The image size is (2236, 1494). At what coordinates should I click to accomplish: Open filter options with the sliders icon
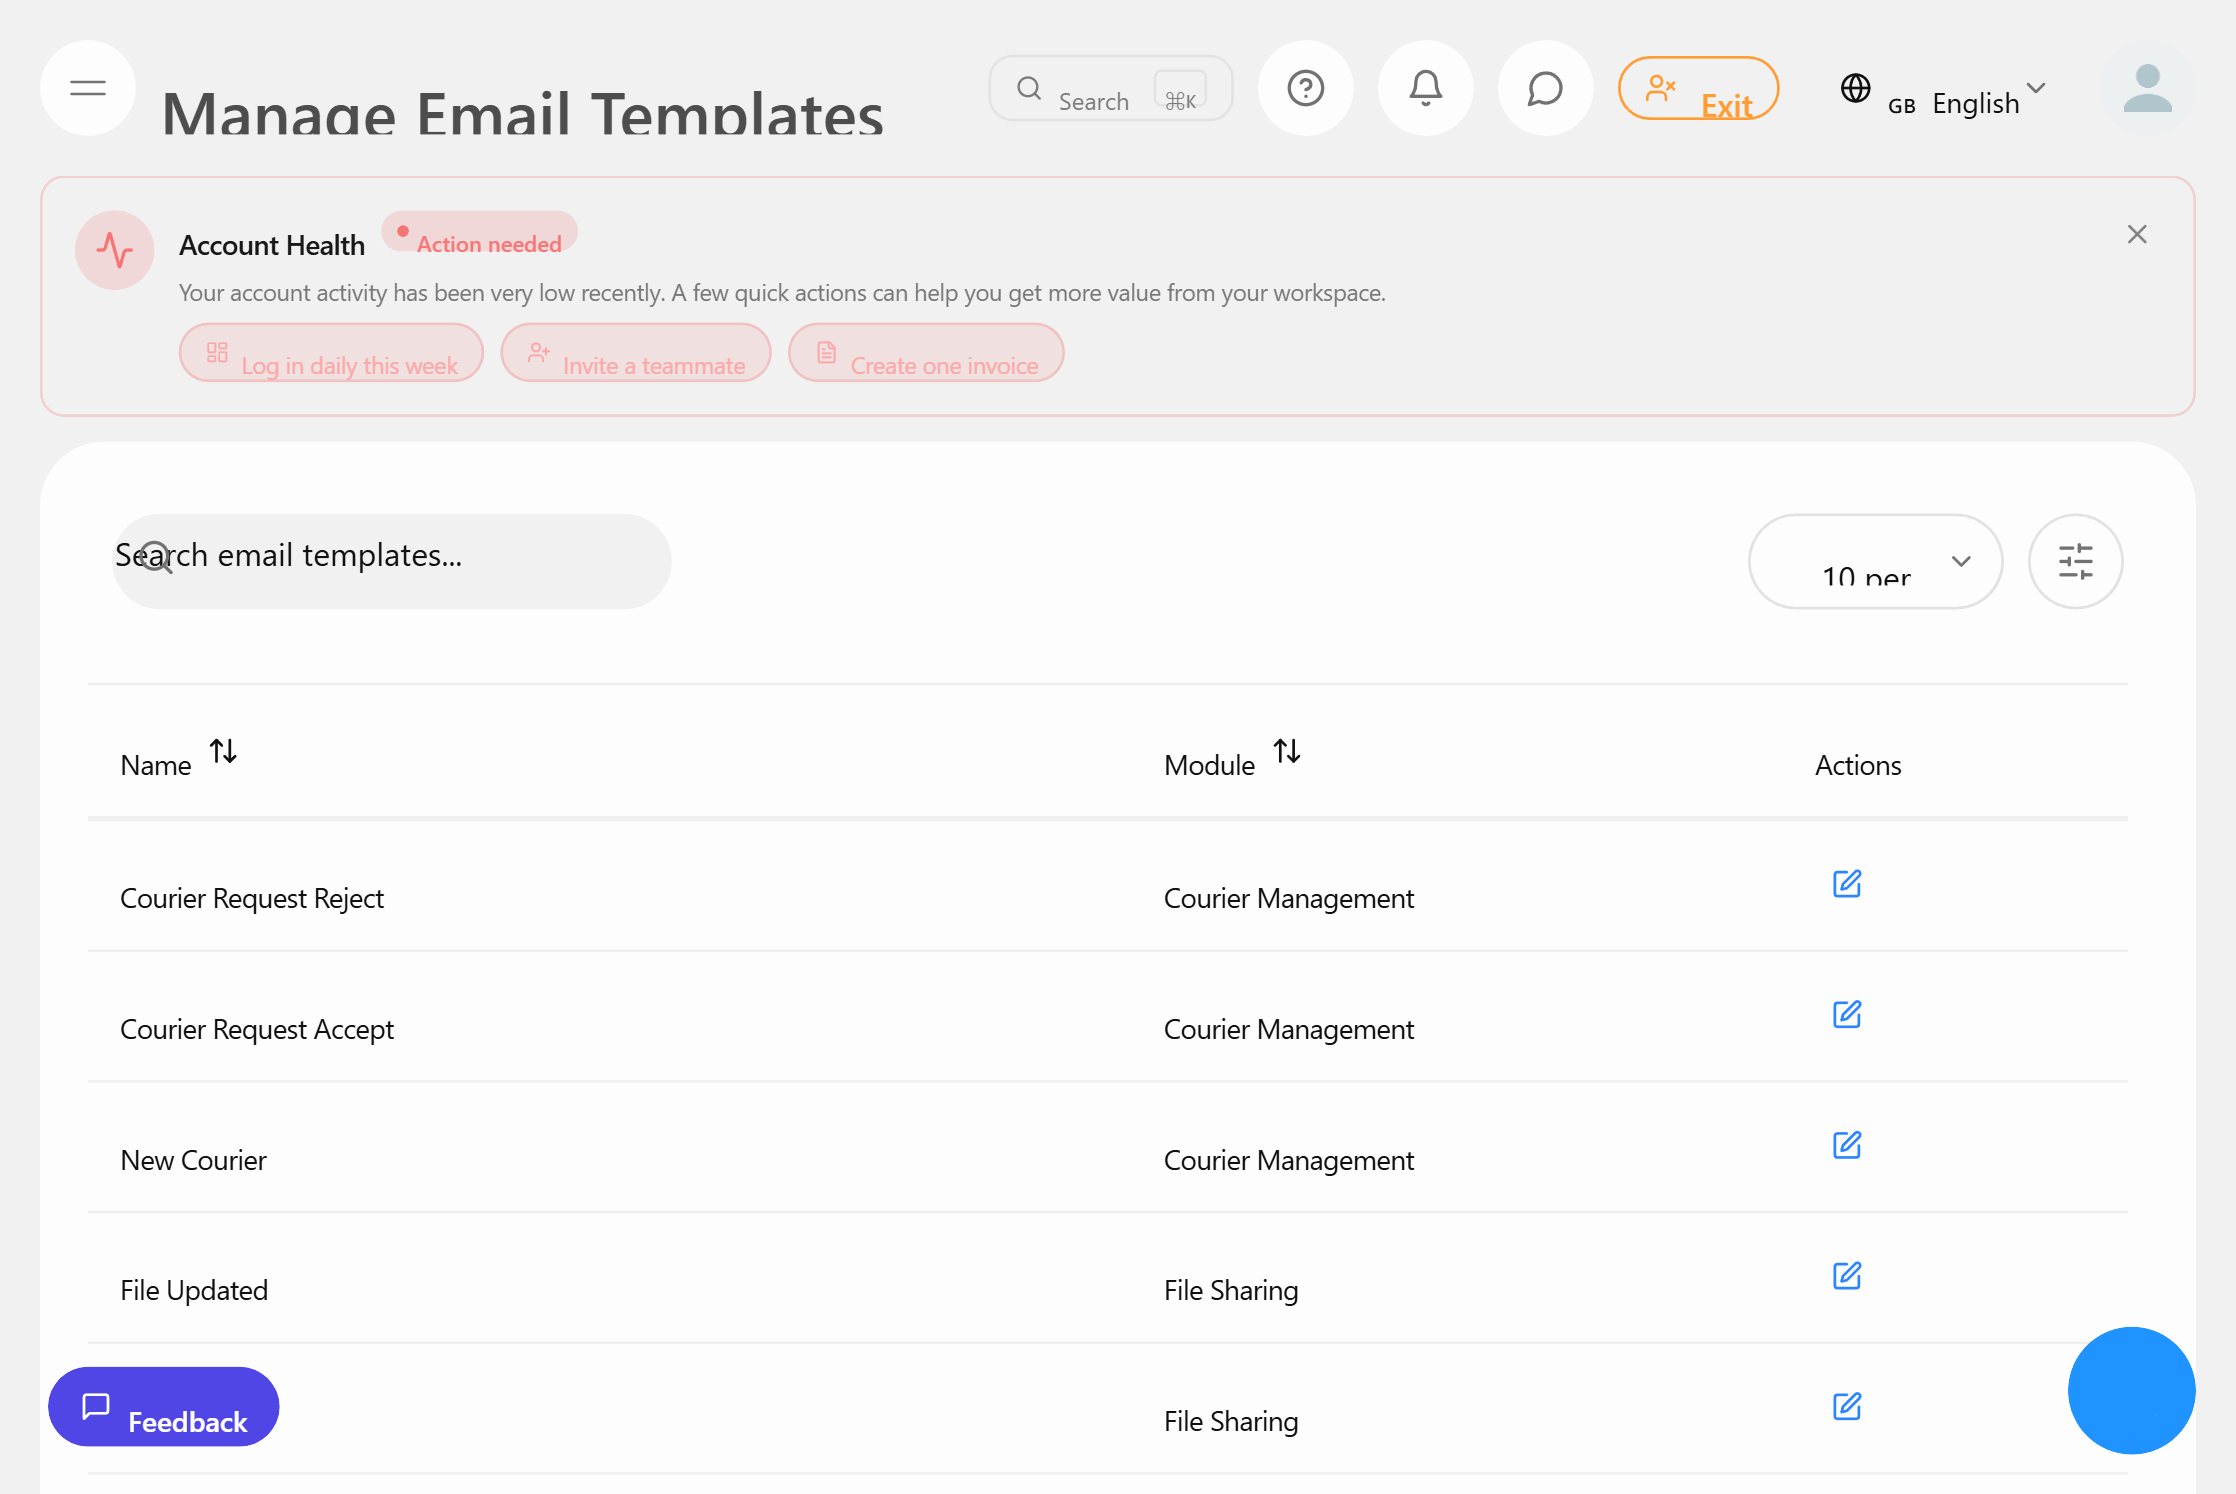coord(2076,561)
